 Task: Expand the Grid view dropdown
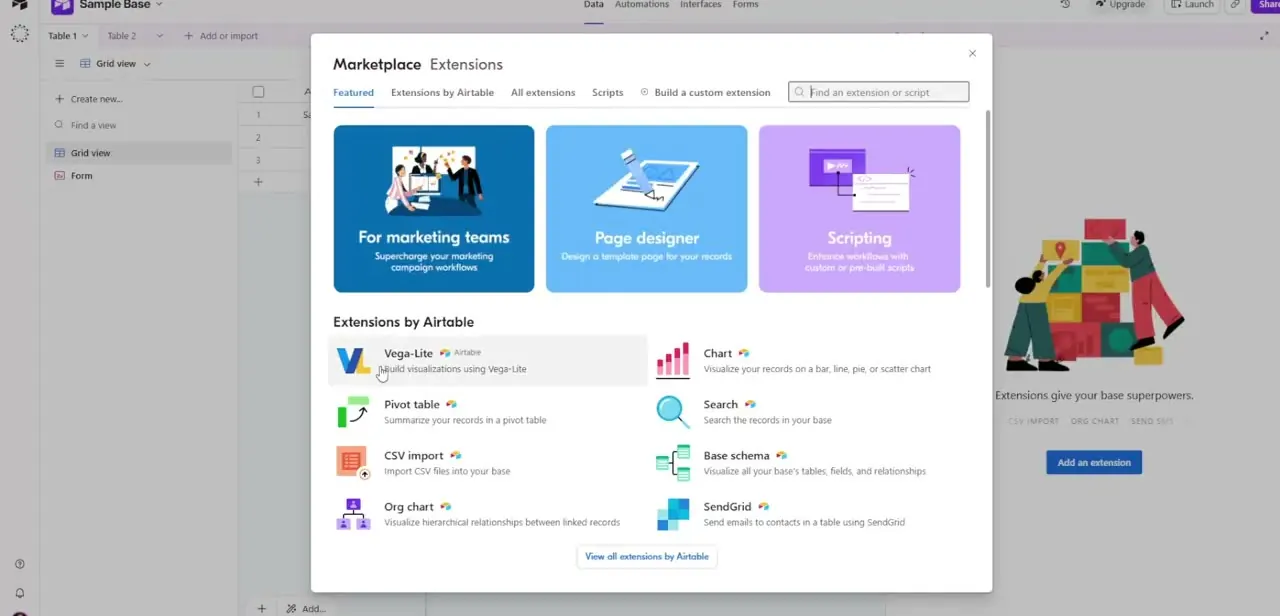tap(147, 64)
